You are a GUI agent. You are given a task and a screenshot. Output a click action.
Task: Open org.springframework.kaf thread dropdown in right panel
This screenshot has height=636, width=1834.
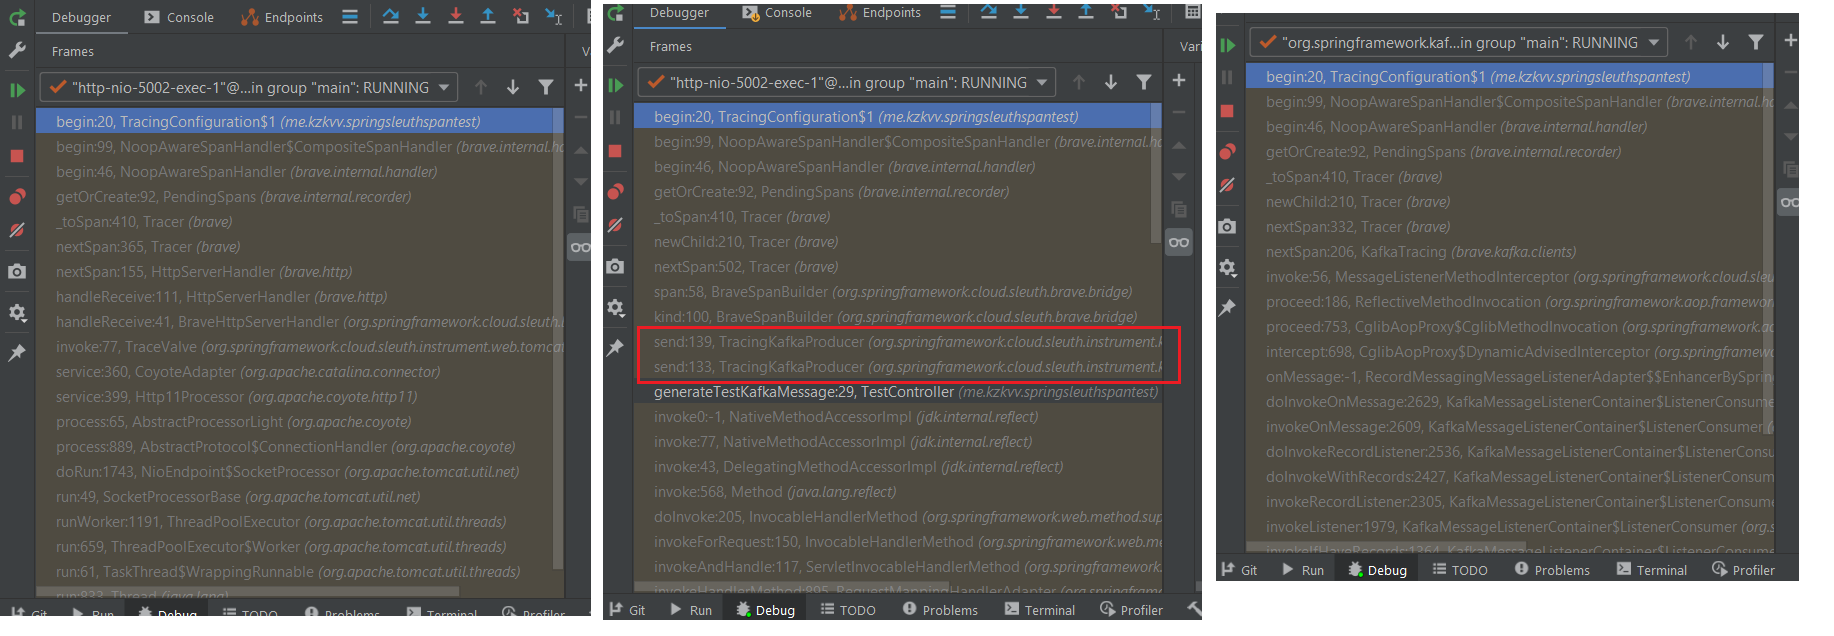tap(1459, 42)
